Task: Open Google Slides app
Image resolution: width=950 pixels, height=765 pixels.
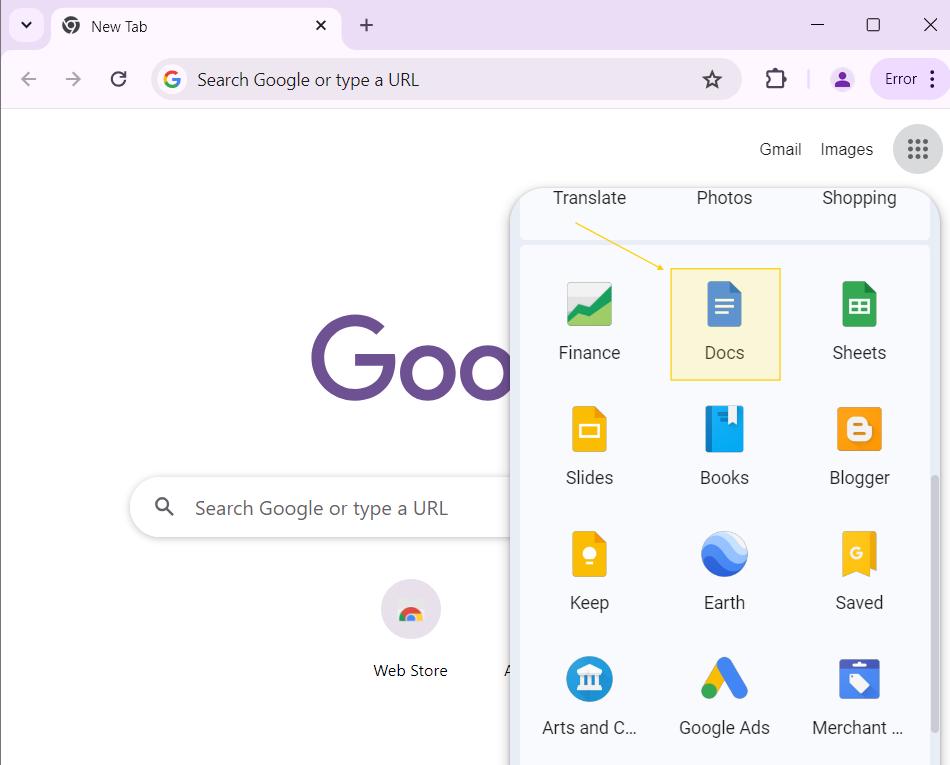Action: coord(589,448)
